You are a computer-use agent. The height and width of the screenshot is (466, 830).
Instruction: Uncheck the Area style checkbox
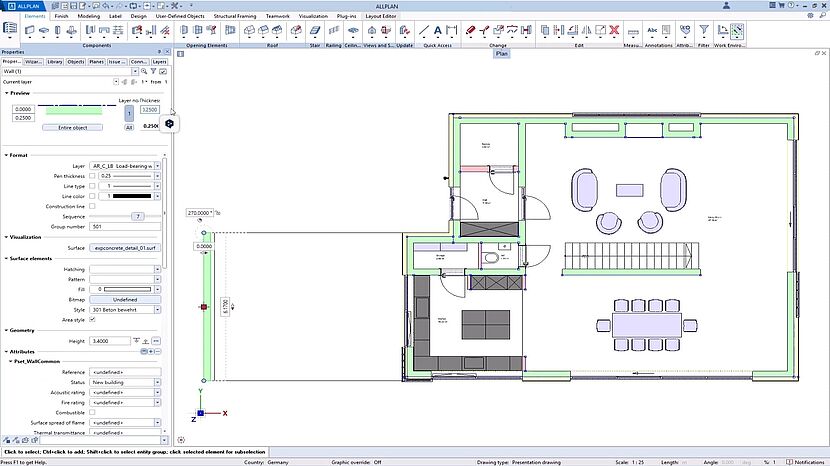(93, 319)
